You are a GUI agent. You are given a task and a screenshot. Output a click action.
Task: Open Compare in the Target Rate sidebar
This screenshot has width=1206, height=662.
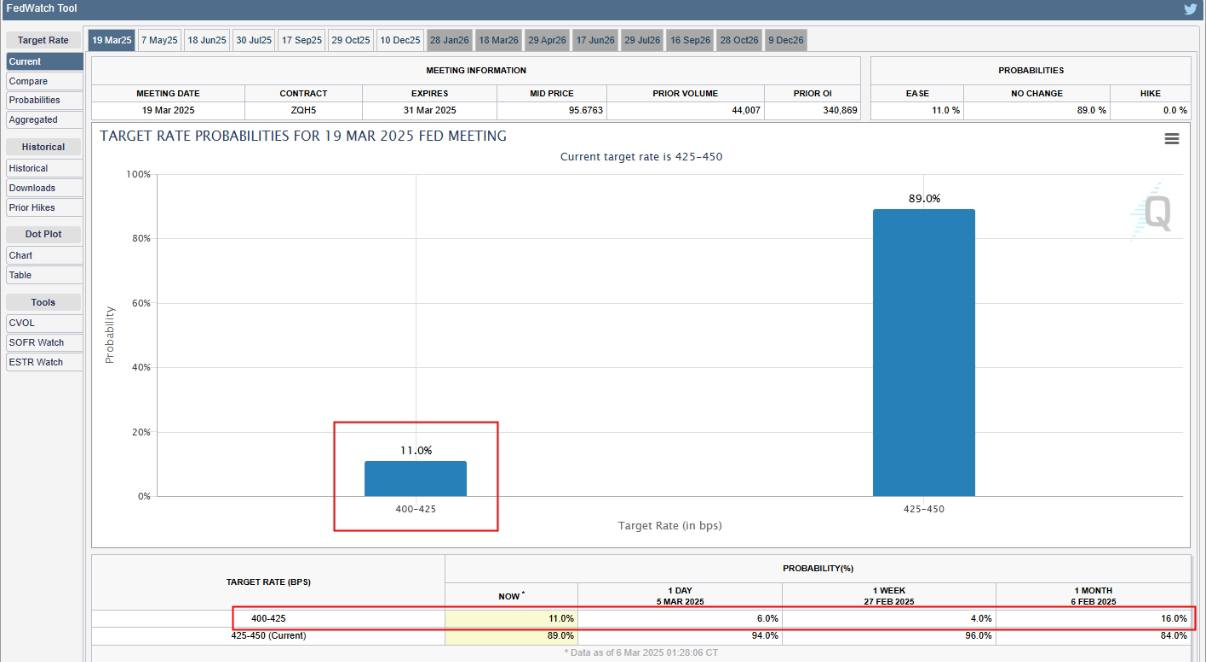point(28,81)
